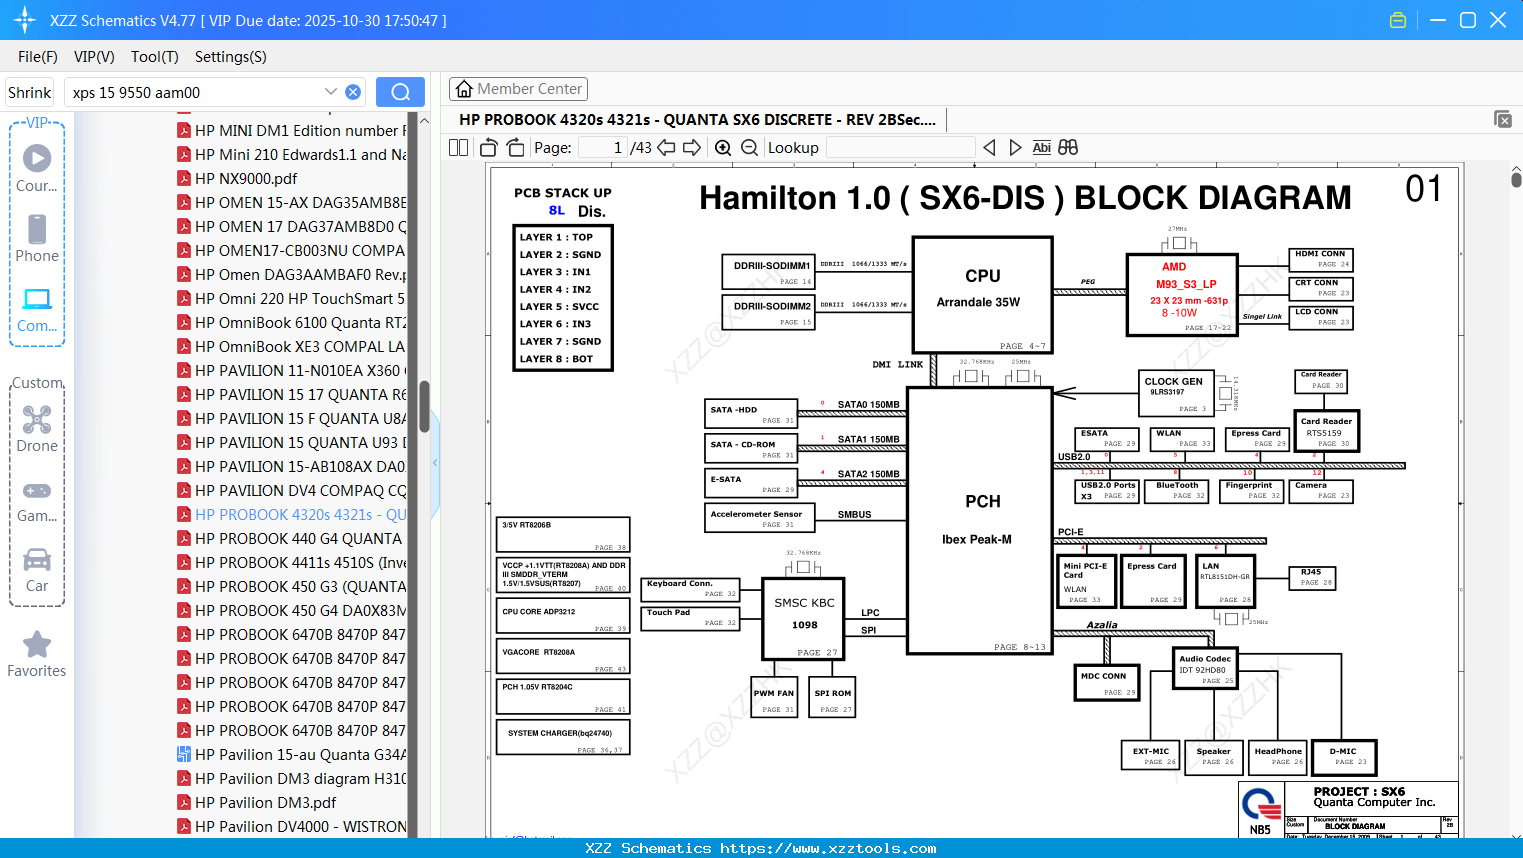
Task: Jump to previous lookup result triangle
Action: [989, 147]
